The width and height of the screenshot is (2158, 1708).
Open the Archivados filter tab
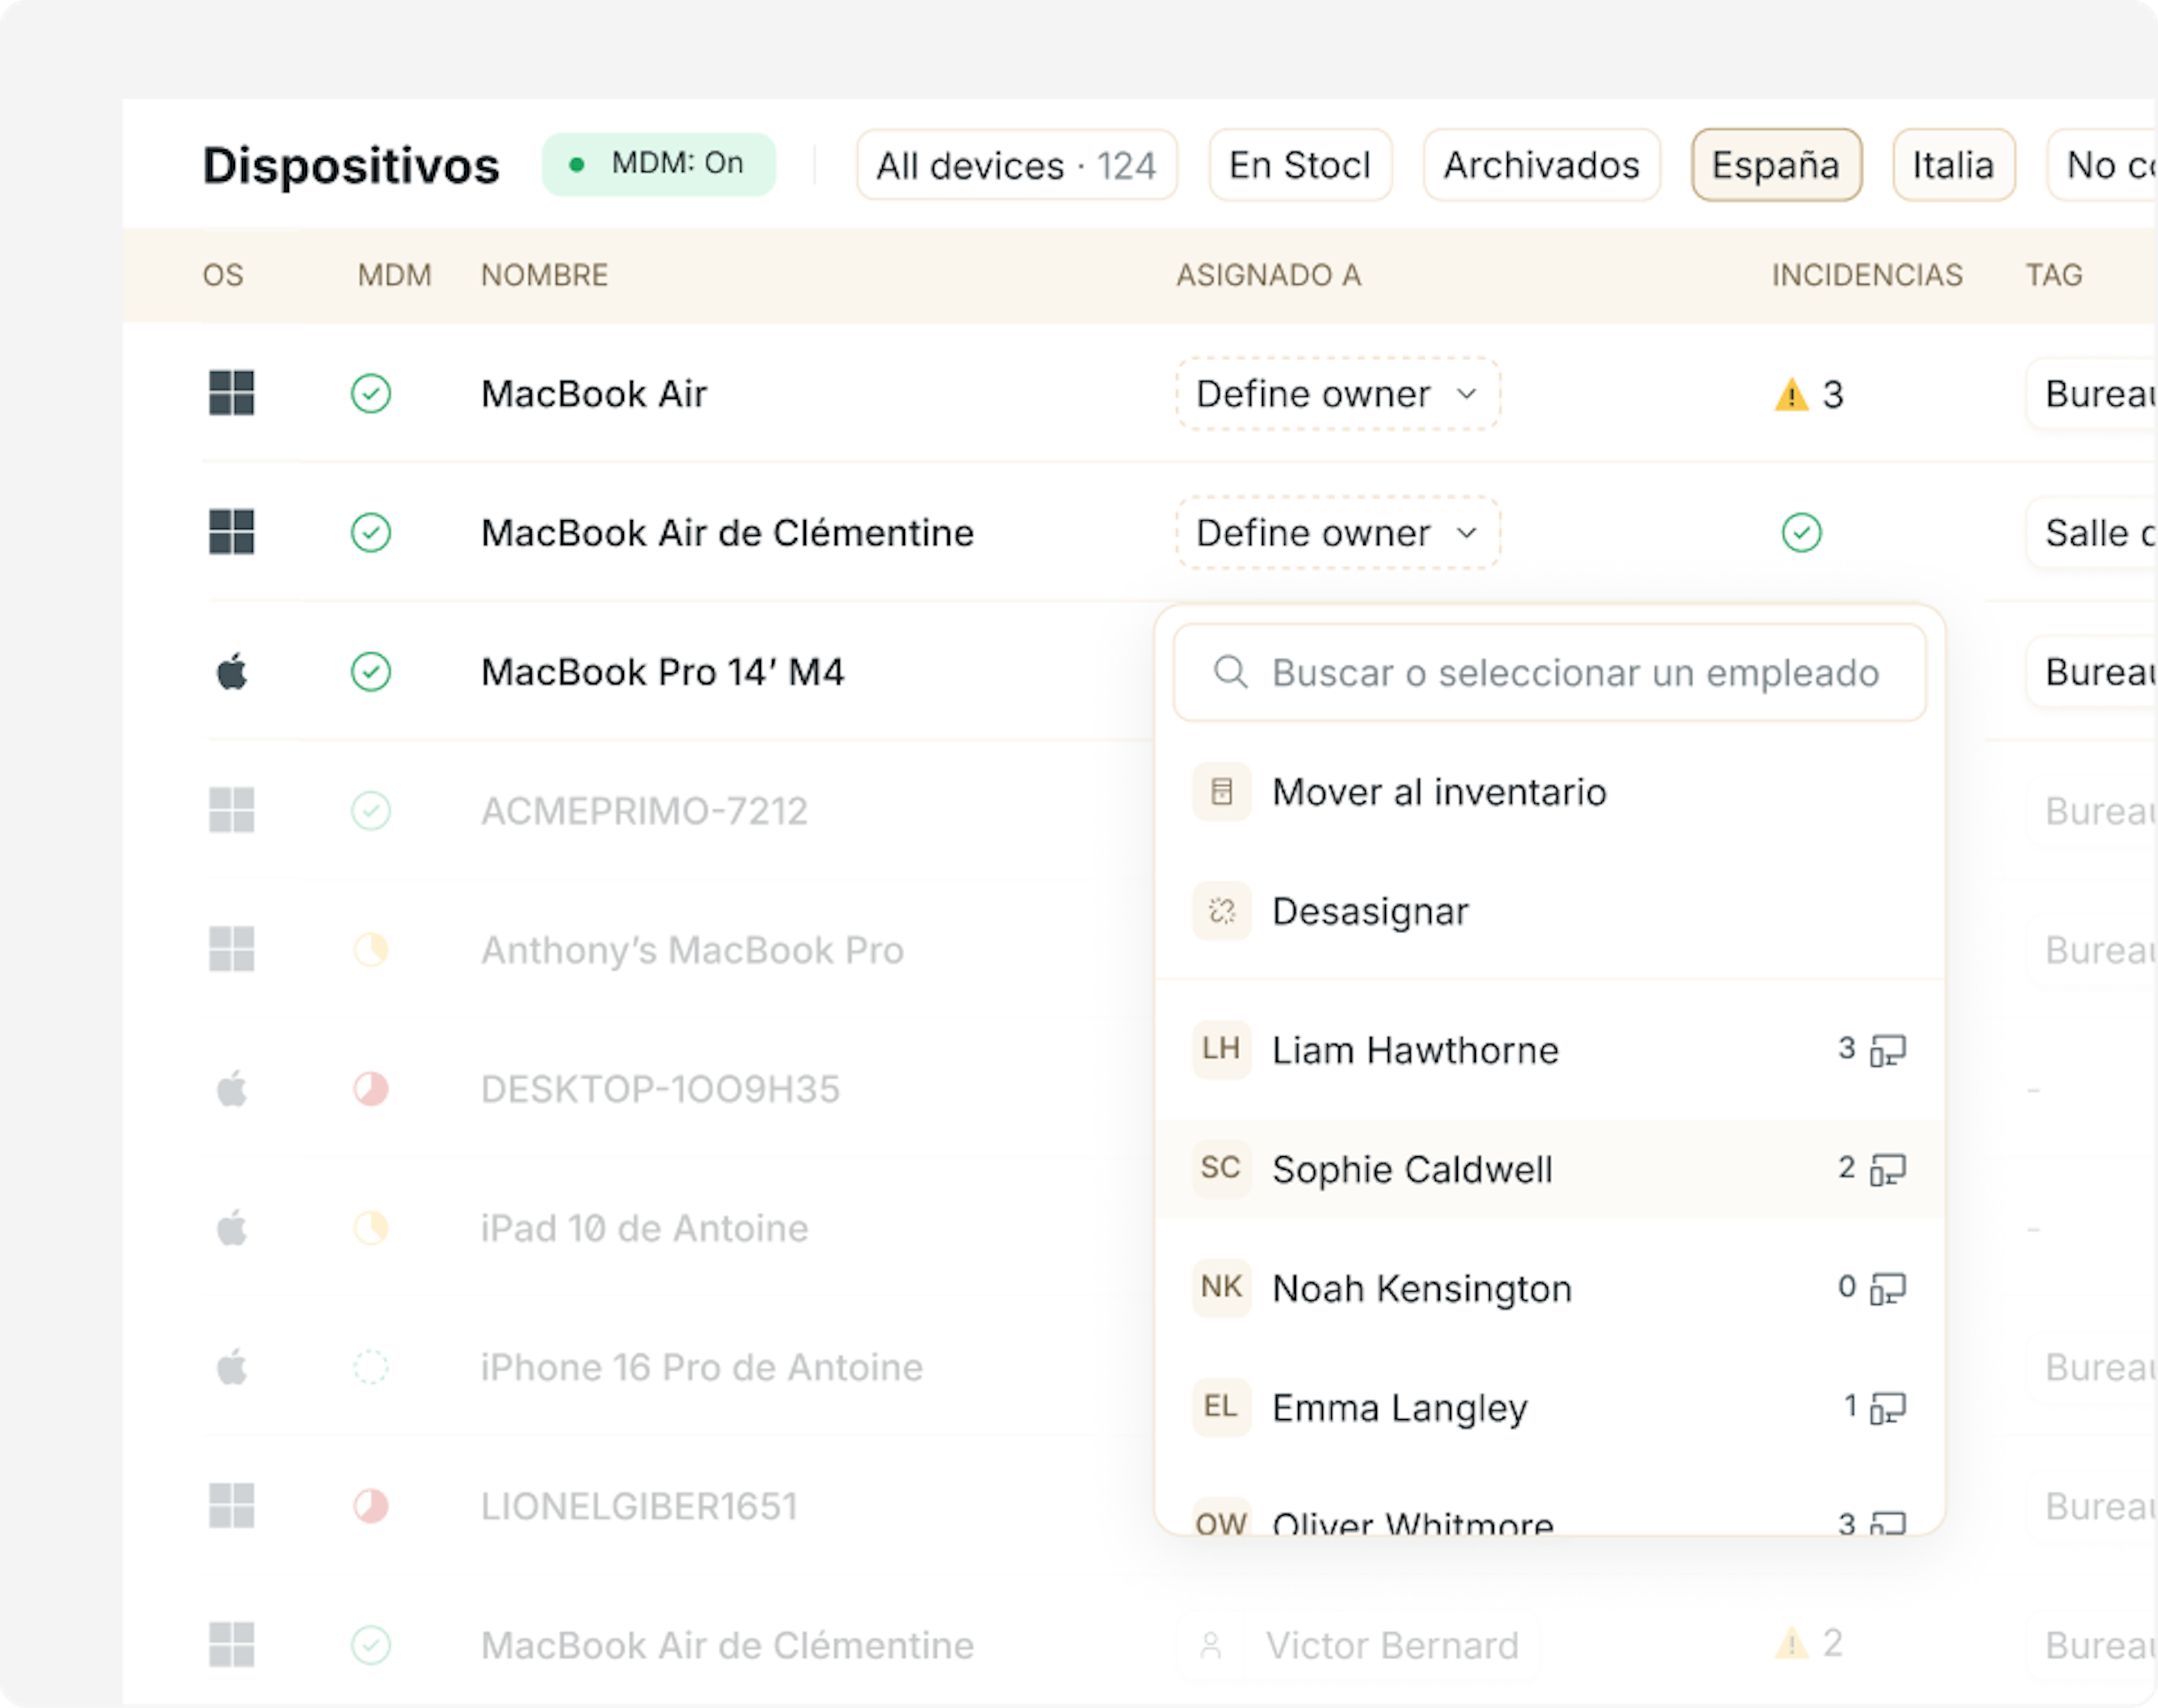1540,165
